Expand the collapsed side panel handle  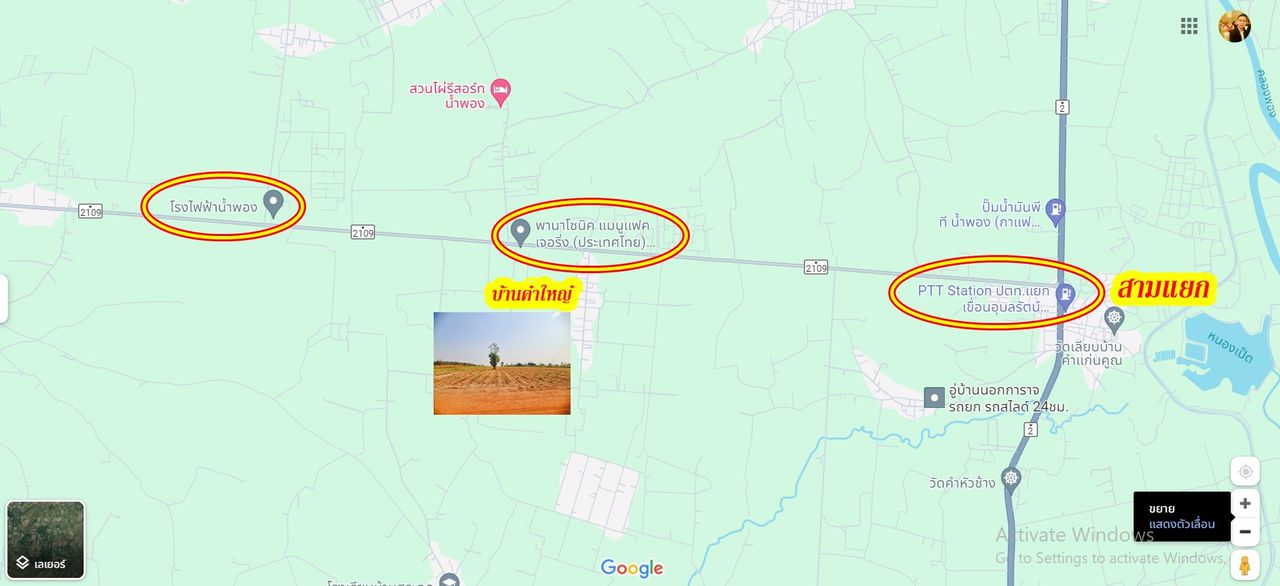pos(4,299)
